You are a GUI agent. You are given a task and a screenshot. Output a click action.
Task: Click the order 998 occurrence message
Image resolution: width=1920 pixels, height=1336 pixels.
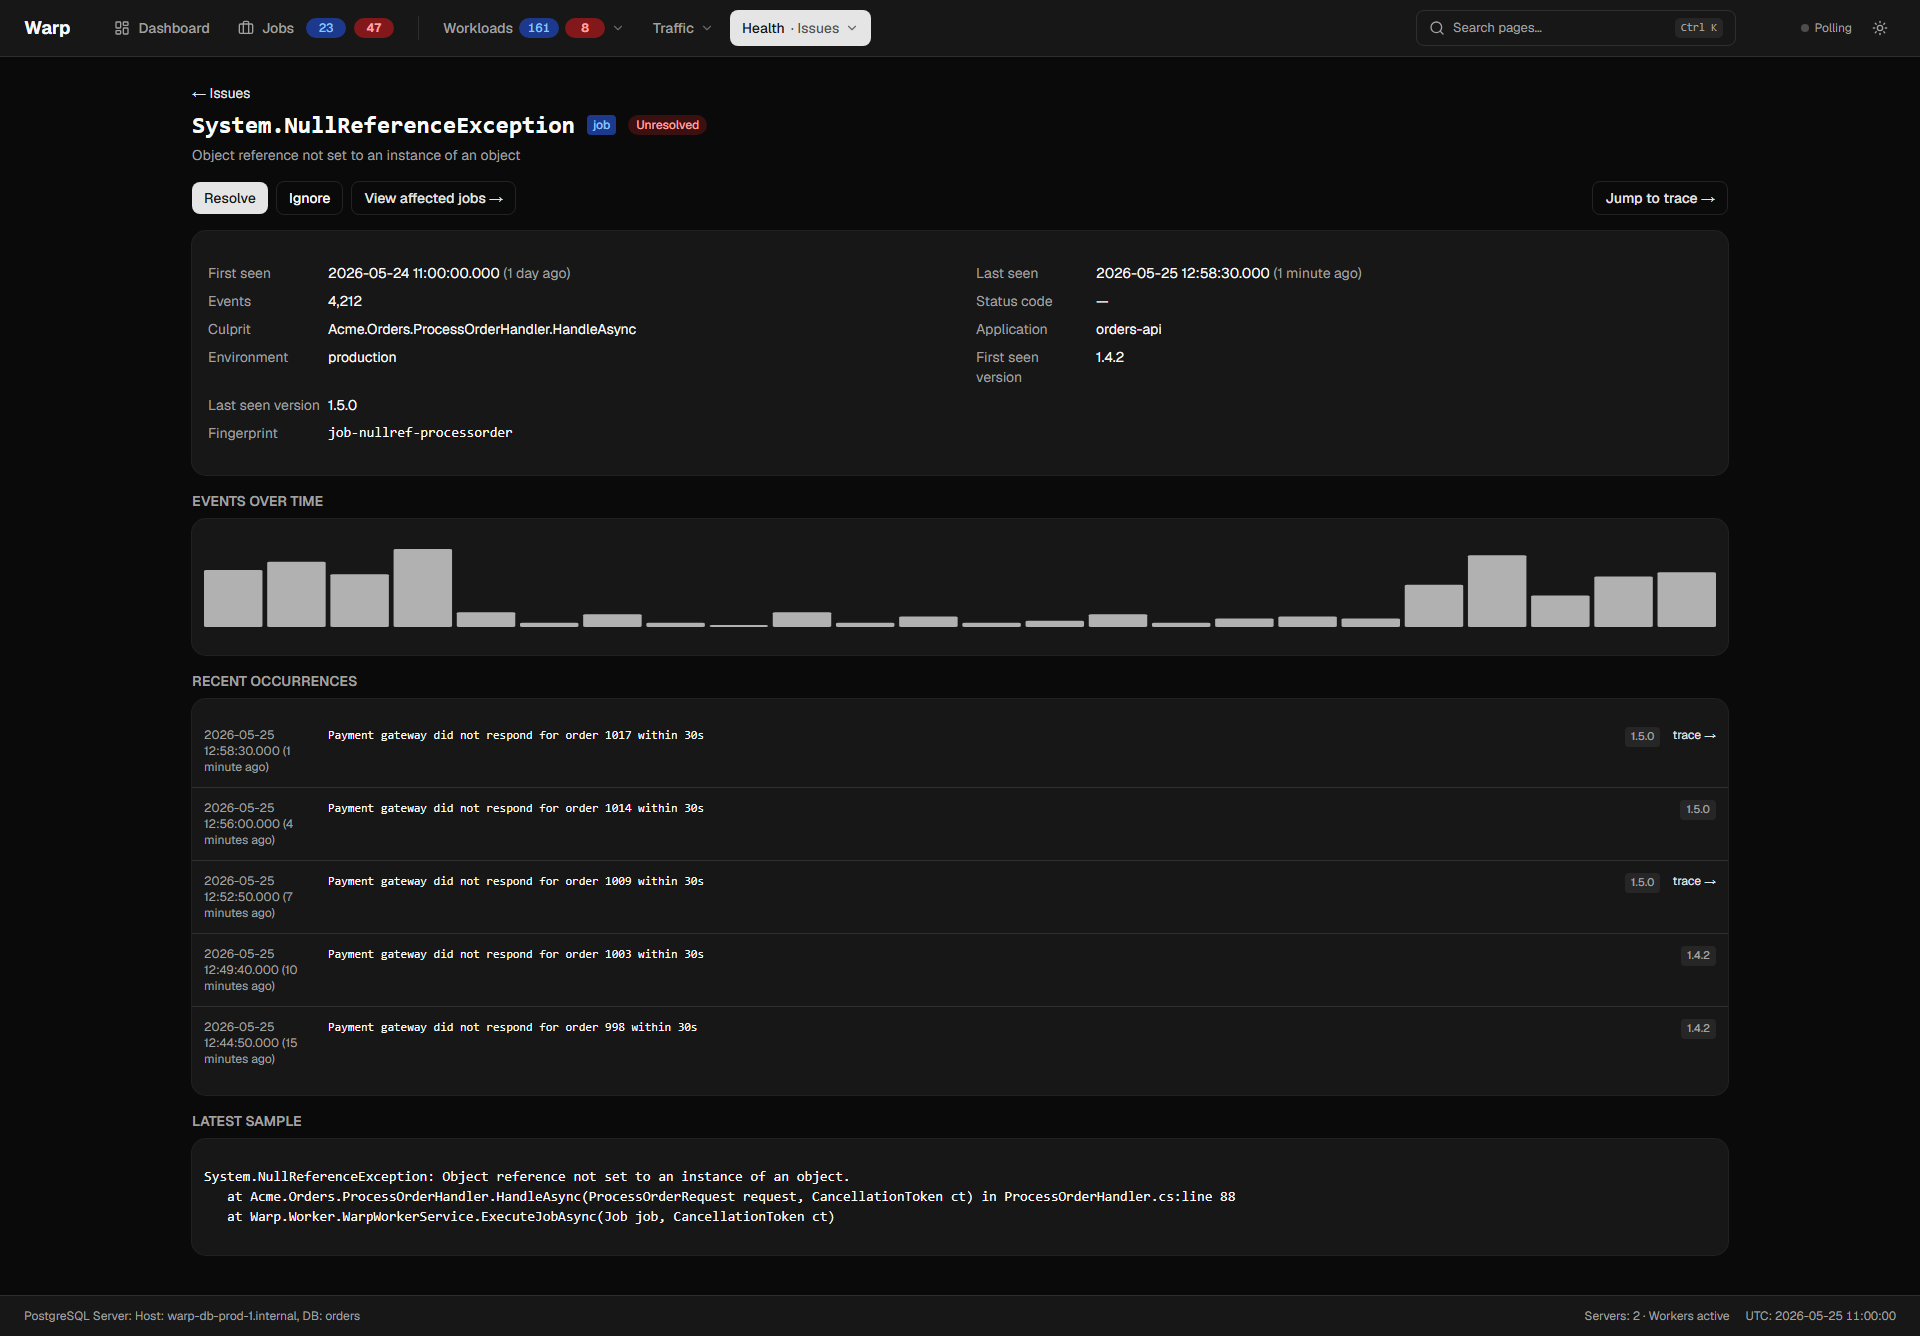513,1027
